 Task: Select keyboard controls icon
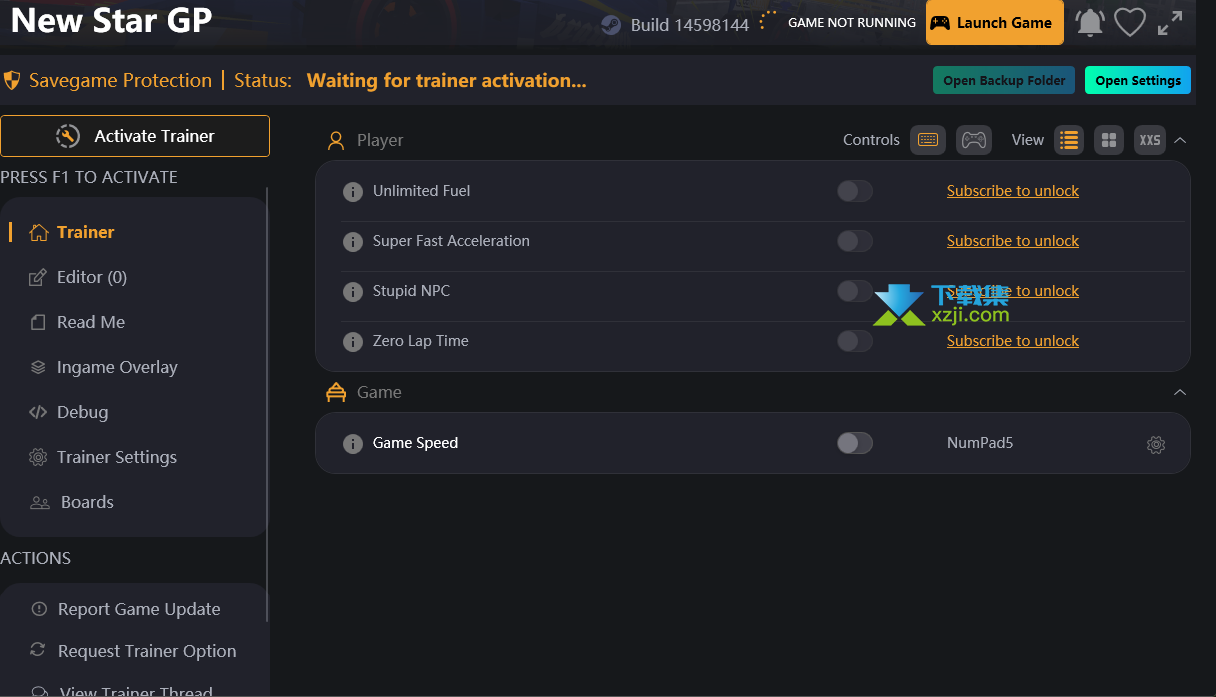(x=928, y=140)
